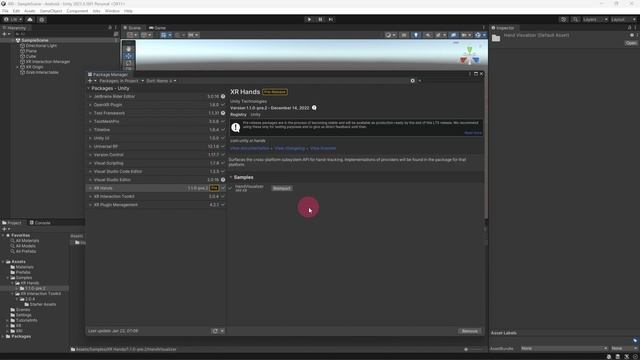This screenshot has width=640, height=360.
Task: Collapse the Samples section
Action: (231, 177)
